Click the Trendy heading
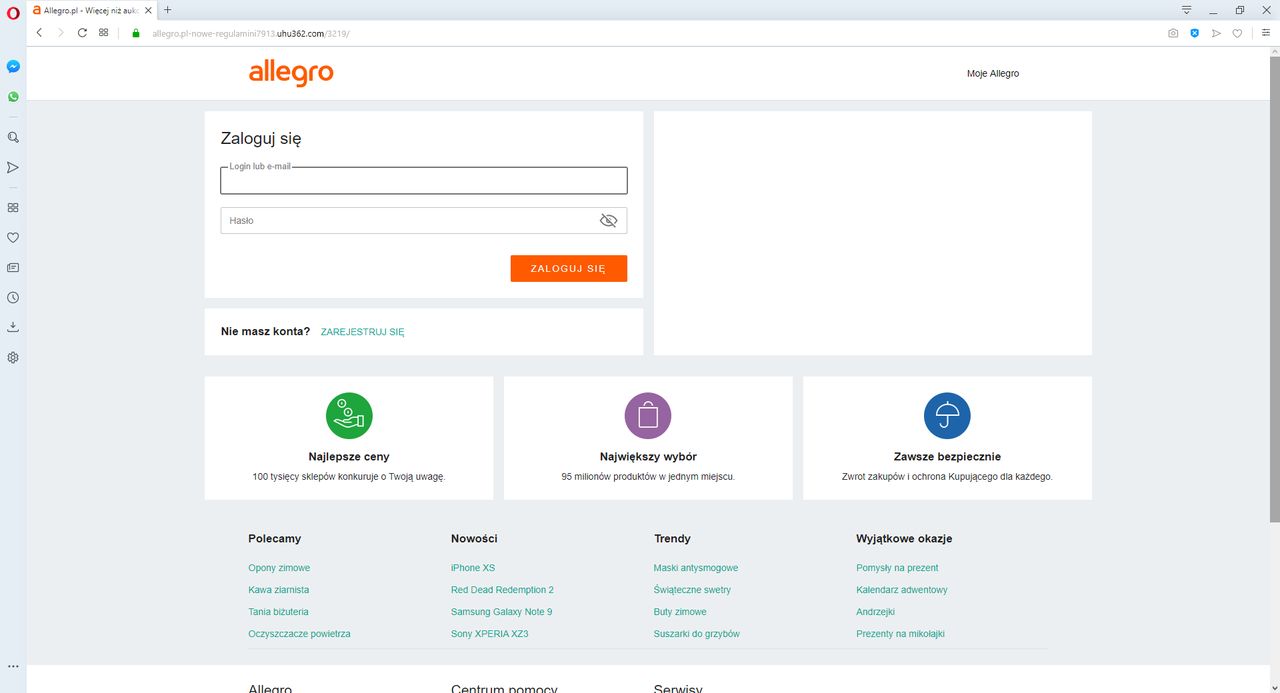The height and width of the screenshot is (693, 1280). [x=672, y=538]
